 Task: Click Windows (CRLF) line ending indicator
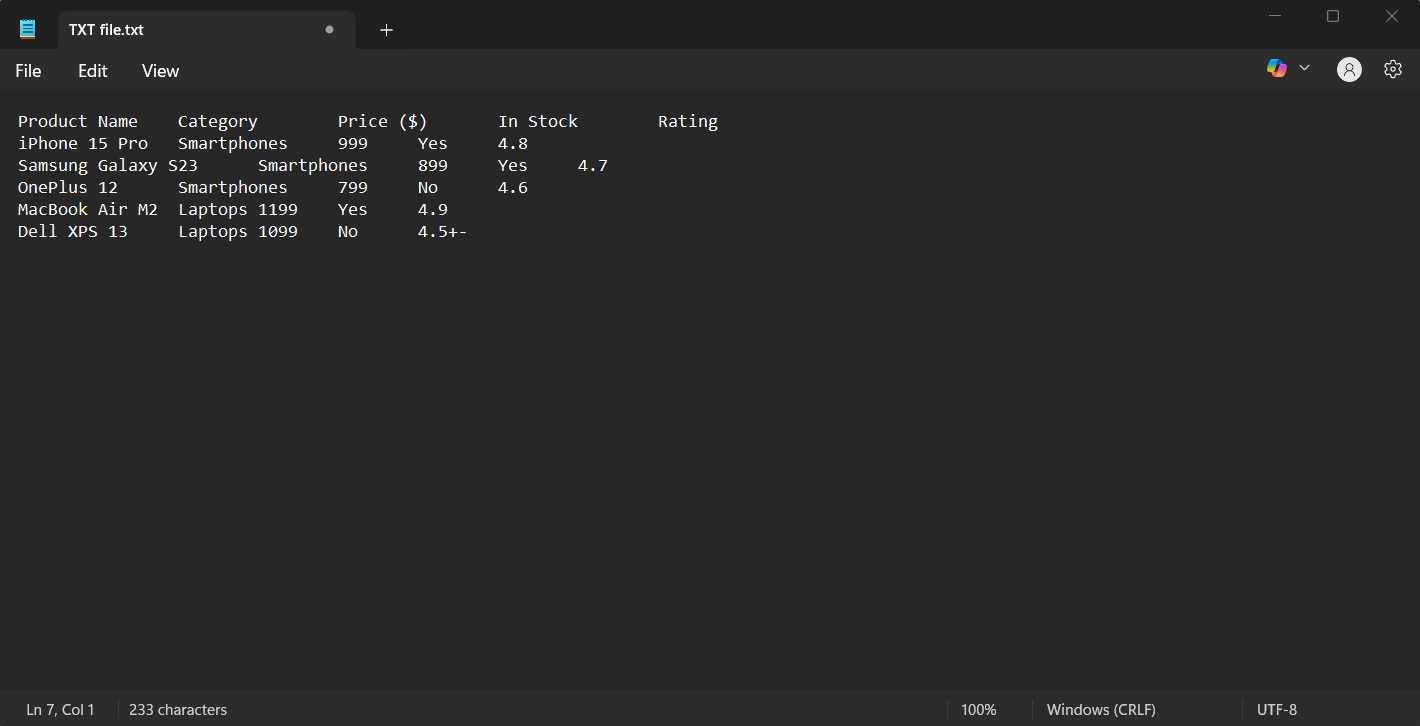click(x=1101, y=710)
